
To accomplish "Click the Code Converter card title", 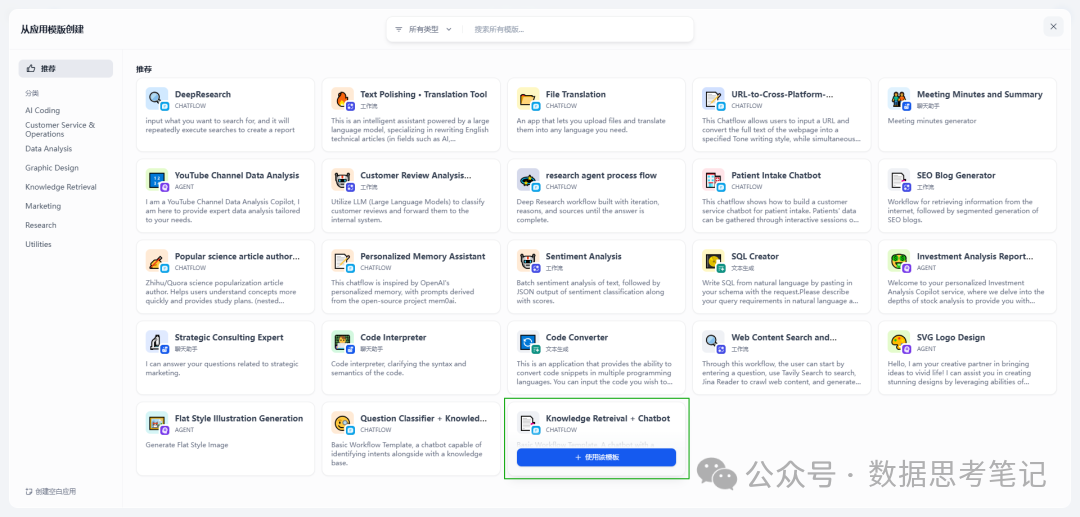I will tap(577, 337).
